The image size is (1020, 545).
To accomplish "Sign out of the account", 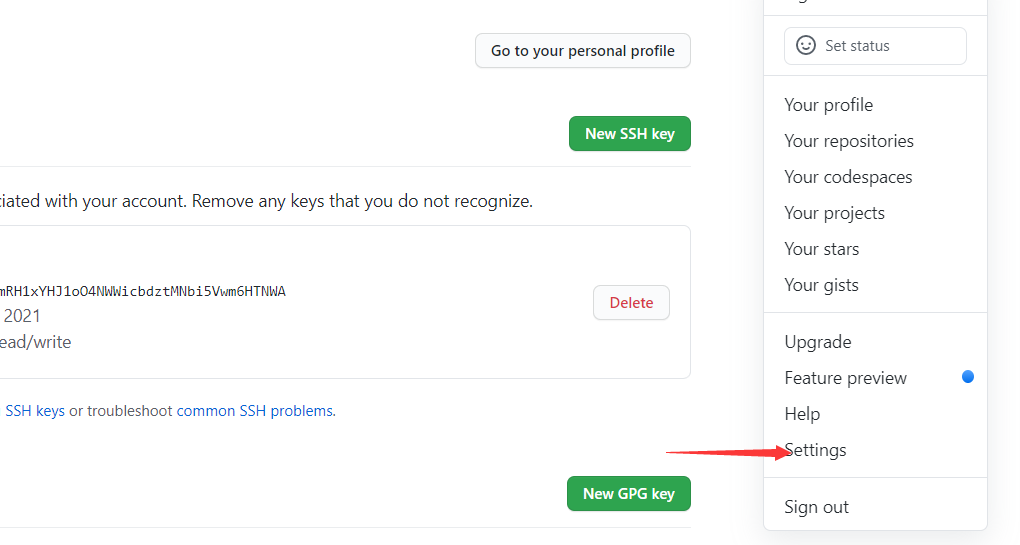I will (x=816, y=507).
